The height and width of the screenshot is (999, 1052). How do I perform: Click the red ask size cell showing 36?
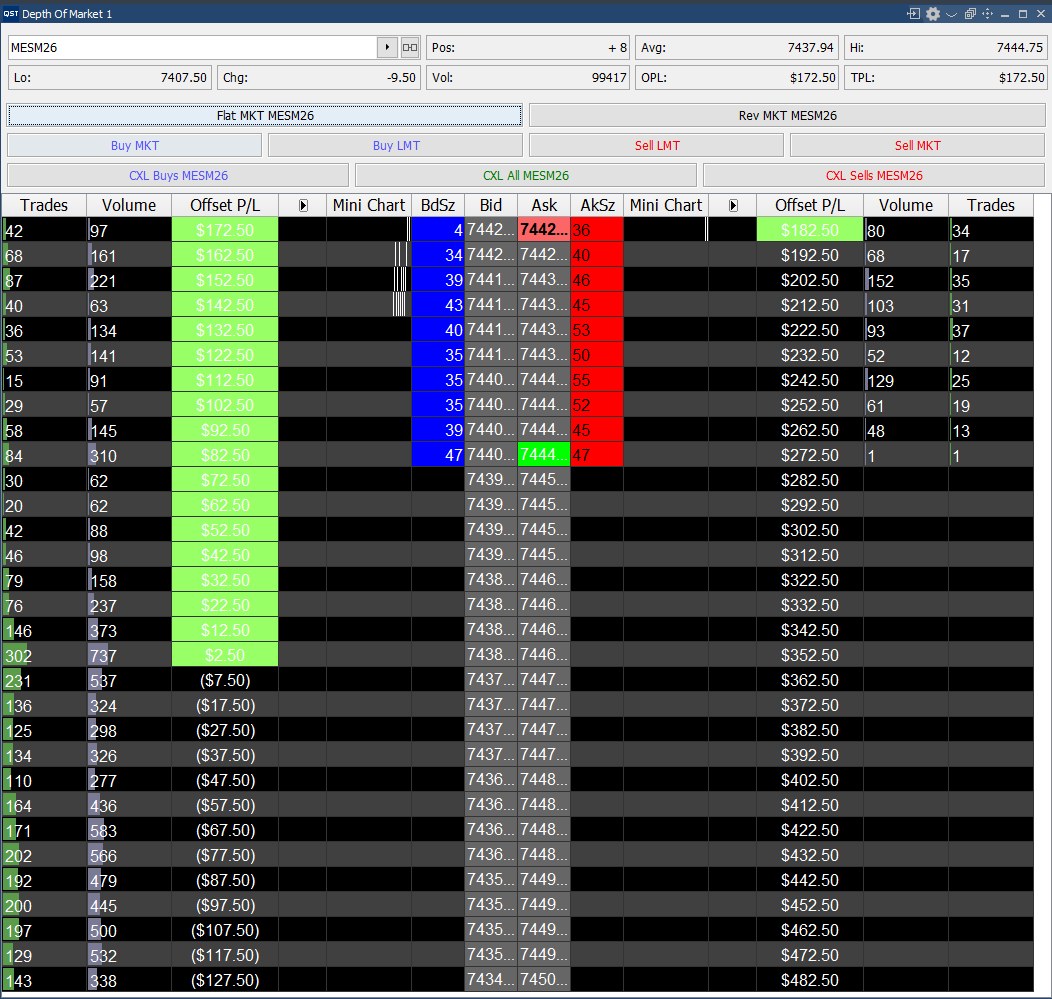(x=597, y=230)
